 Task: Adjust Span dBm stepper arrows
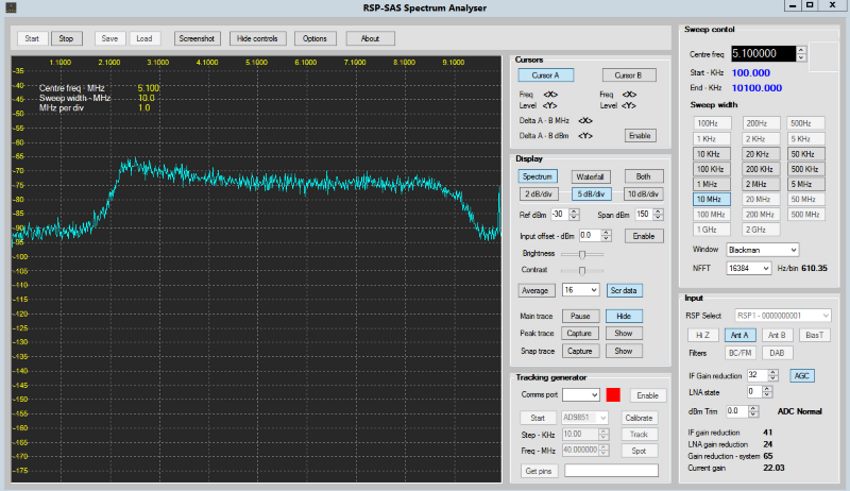(x=658, y=215)
